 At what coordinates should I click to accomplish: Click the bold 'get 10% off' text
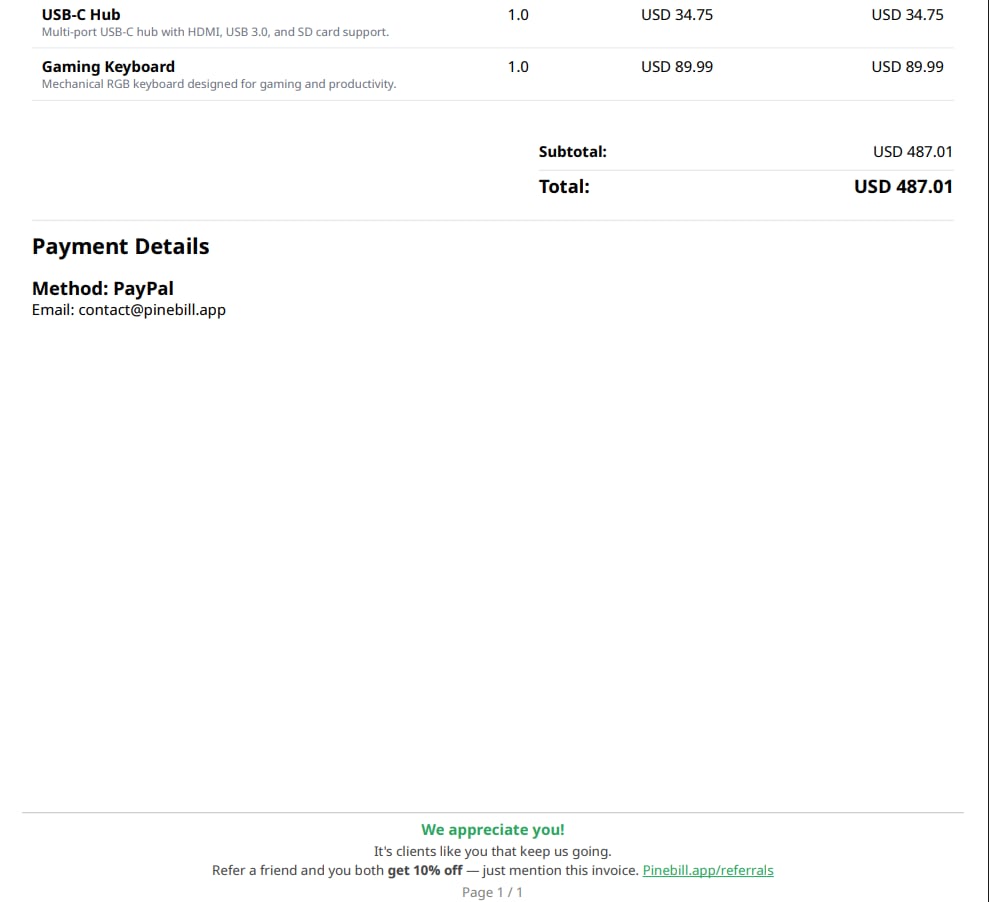(x=424, y=870)
